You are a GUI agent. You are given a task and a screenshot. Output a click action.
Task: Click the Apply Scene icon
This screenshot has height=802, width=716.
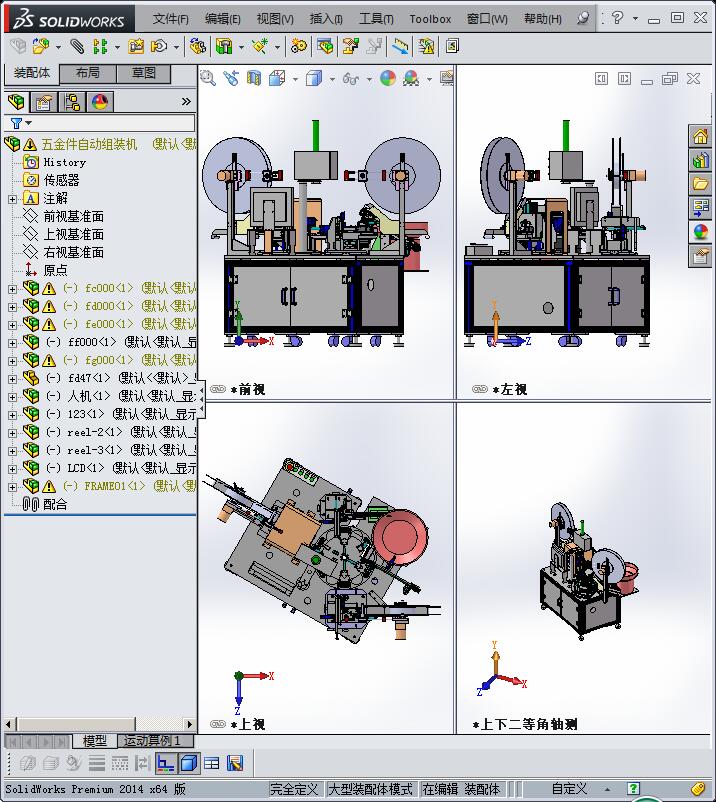(x=411, y=78)
